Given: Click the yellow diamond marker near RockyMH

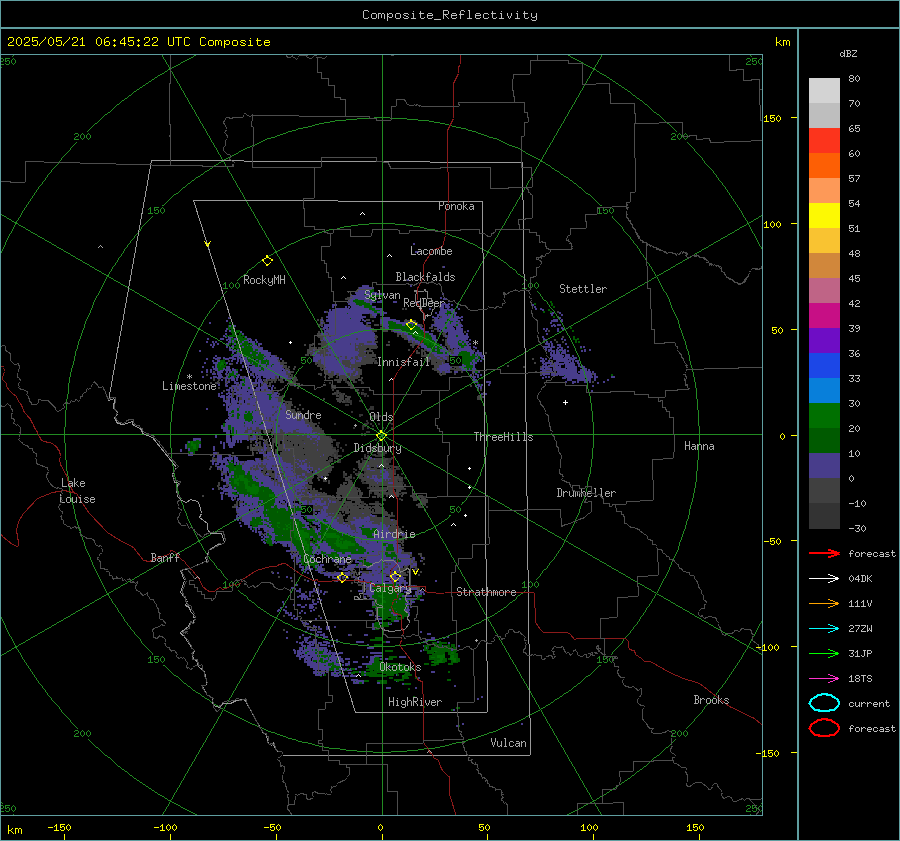Looking at the screenshot, I should pyautogui.click(x=267, y=261).
